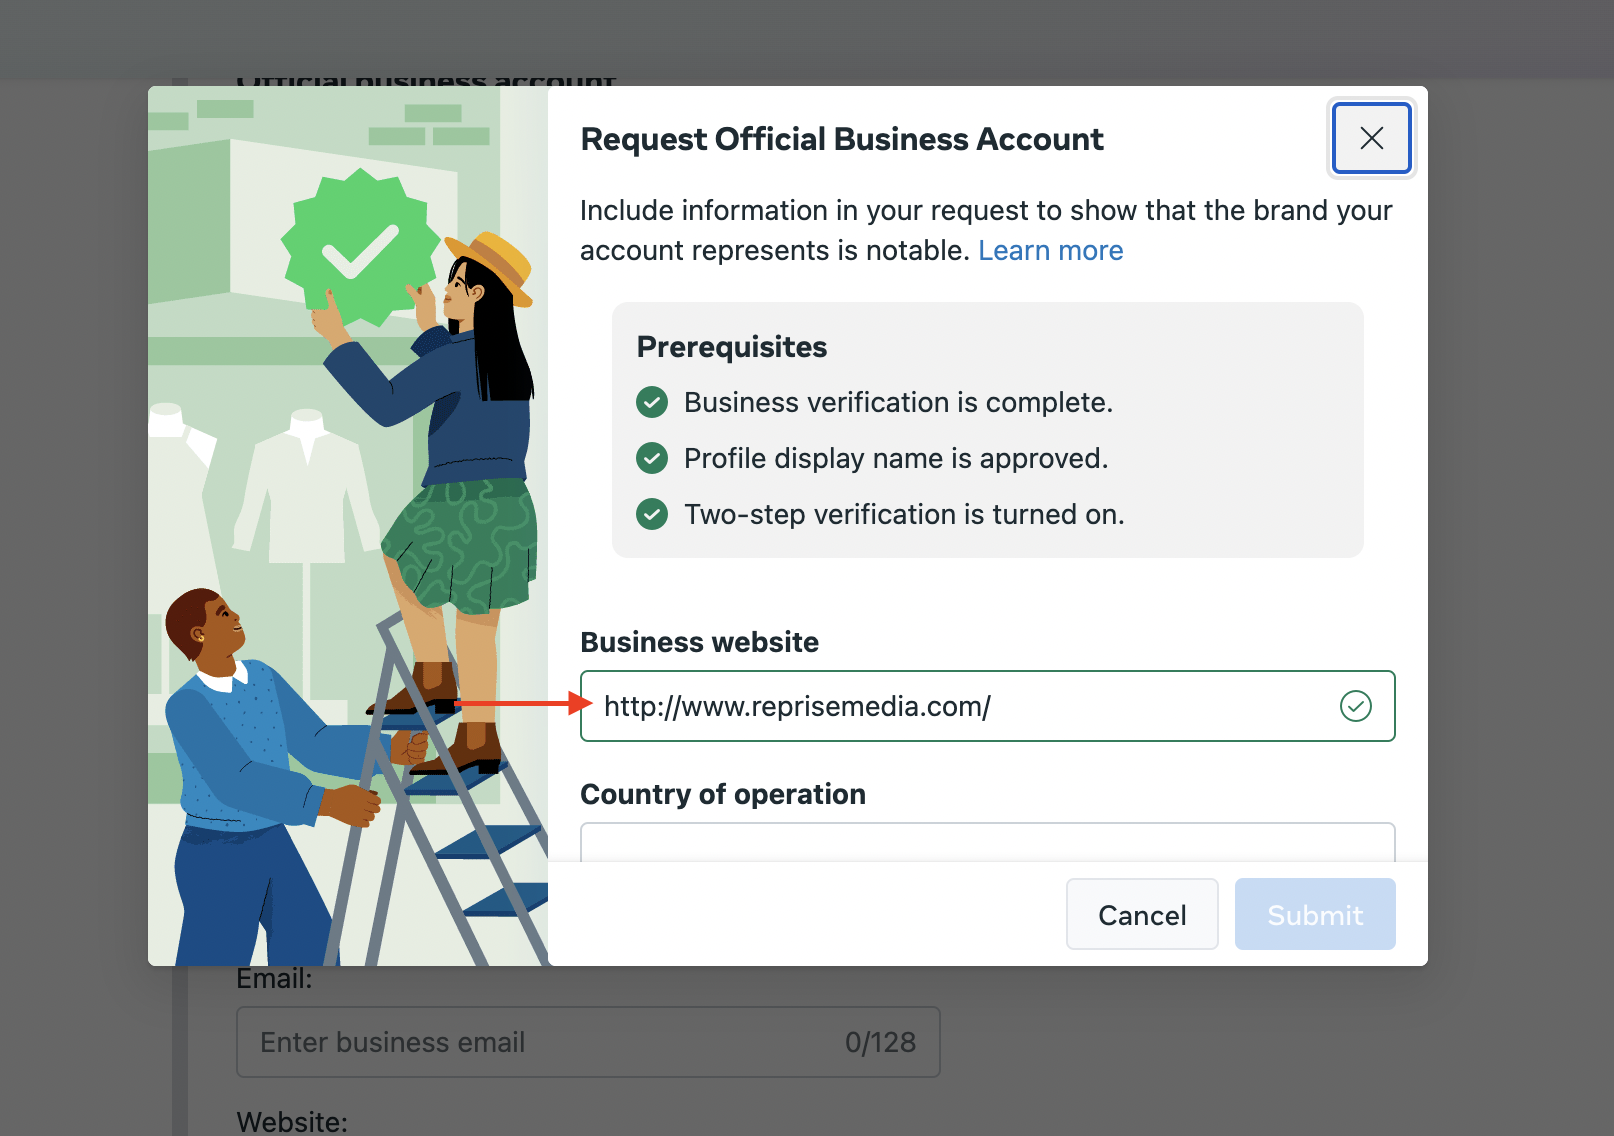Screen dimensions: 1614x1136
Task: Click the Two-step verification checkmark icon
Action: click(x=652, y=514)
